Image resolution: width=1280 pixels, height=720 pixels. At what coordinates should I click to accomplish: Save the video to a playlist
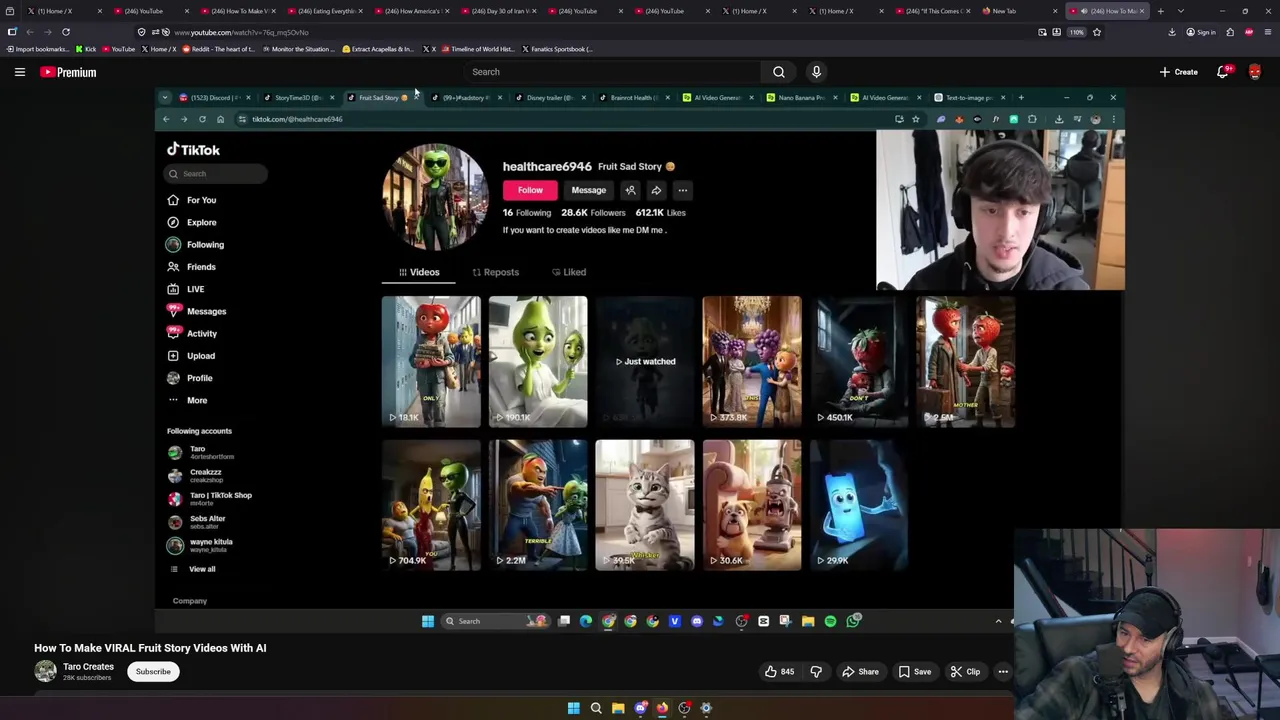point(914,672)
